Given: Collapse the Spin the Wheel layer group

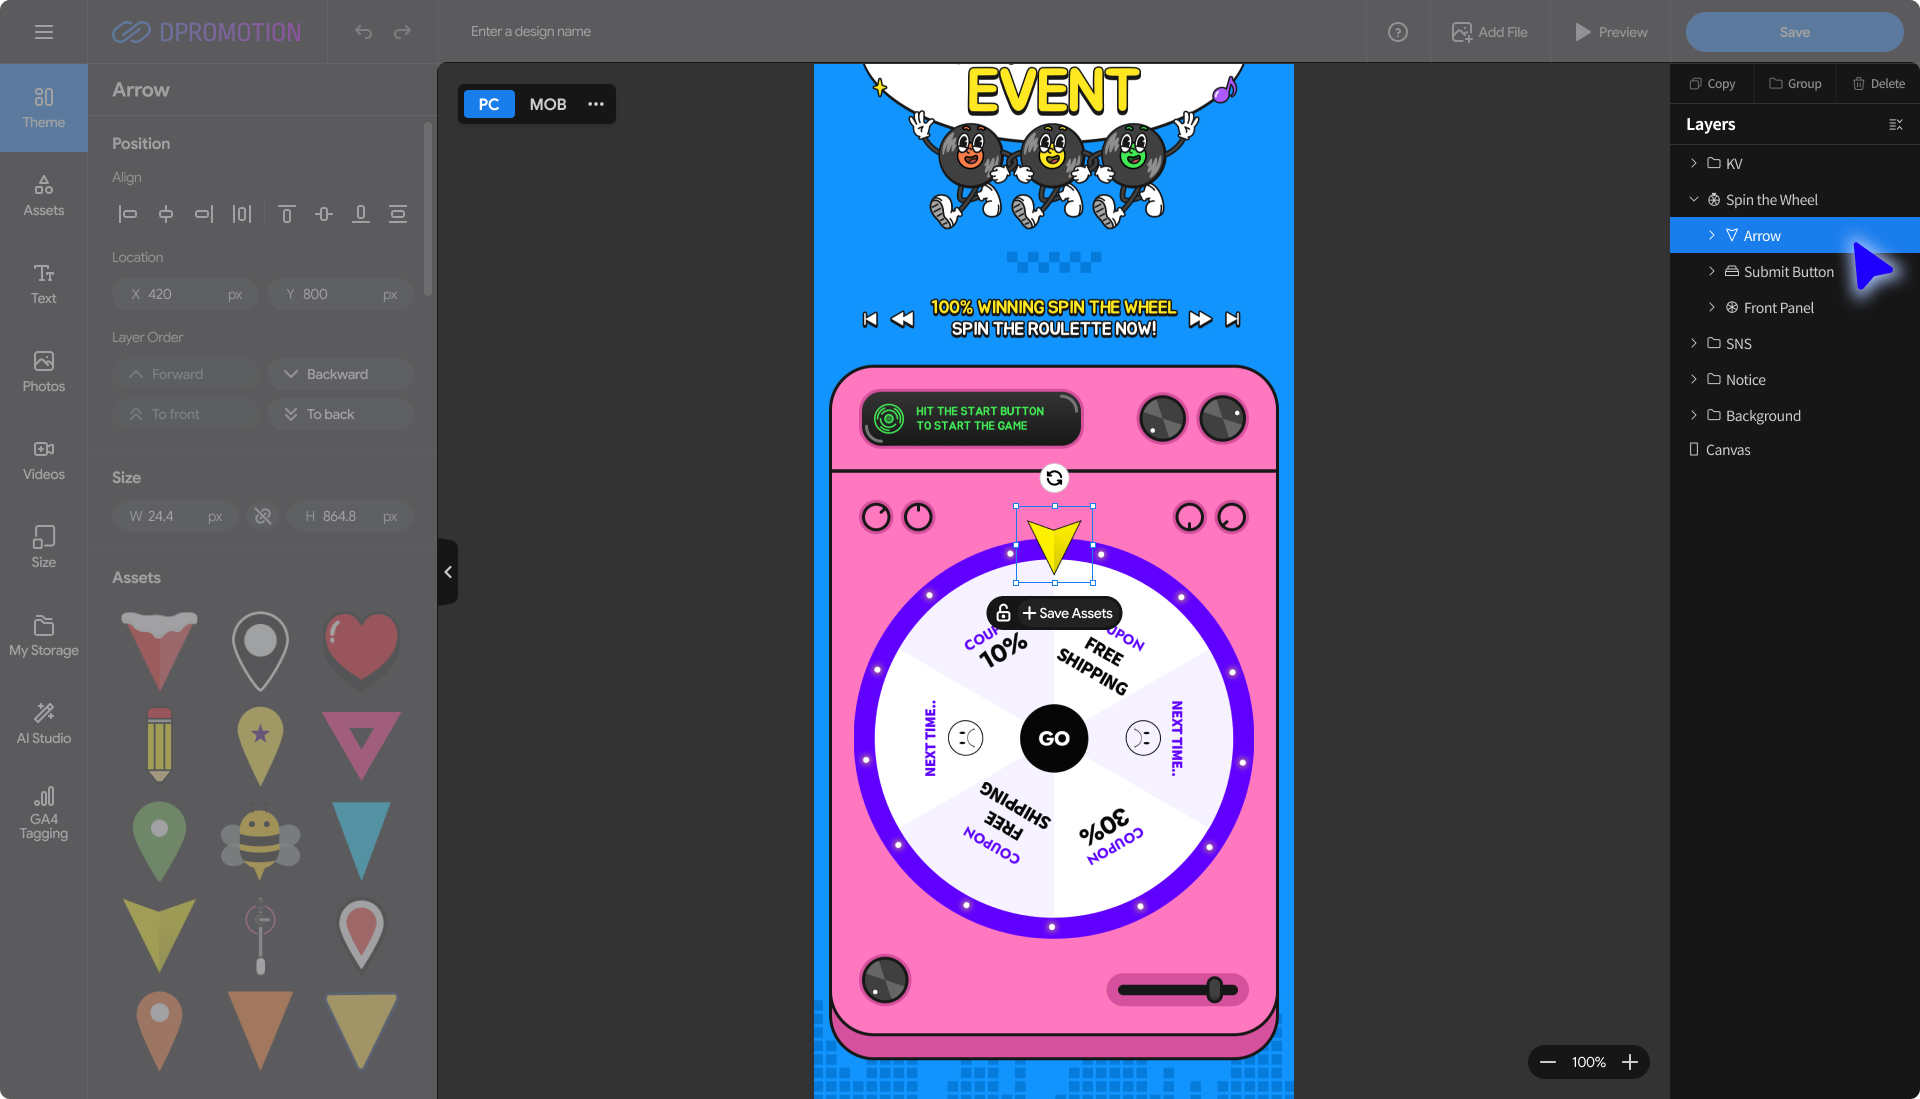Looking at the screenshot, I should [x=1693, y=200].
